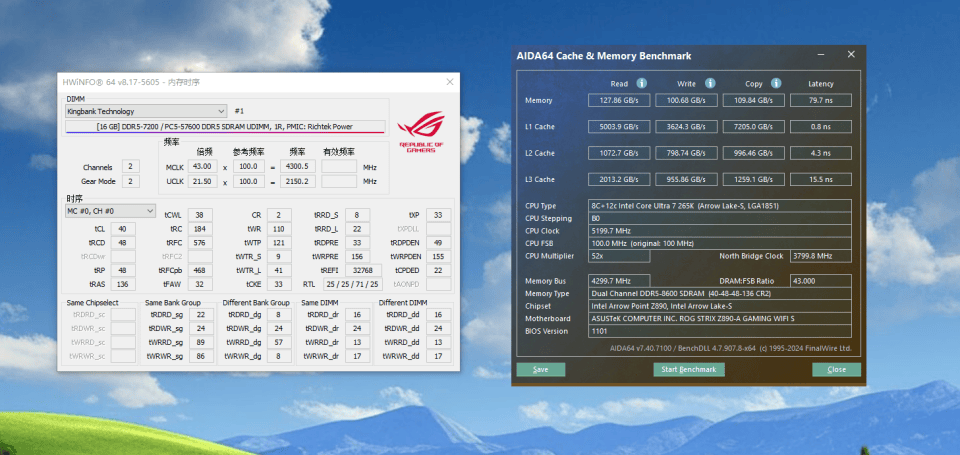
Task: Click the tRDRD_dd value 16 field
Action: pos(438,314)
